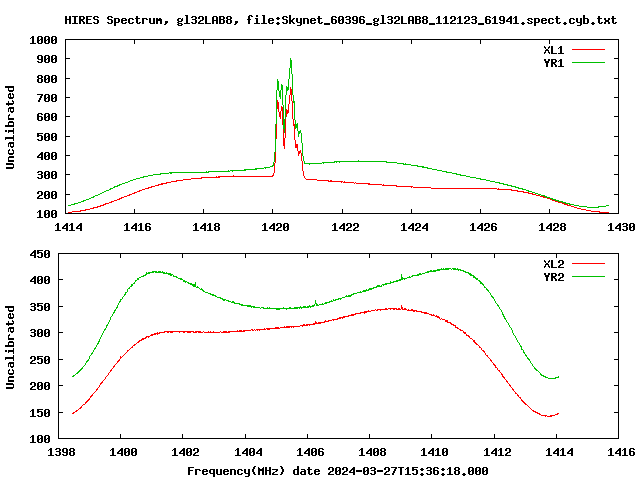Select the YR1 legend label
This screenshot has height=480, width=640.
click(553, 63)
